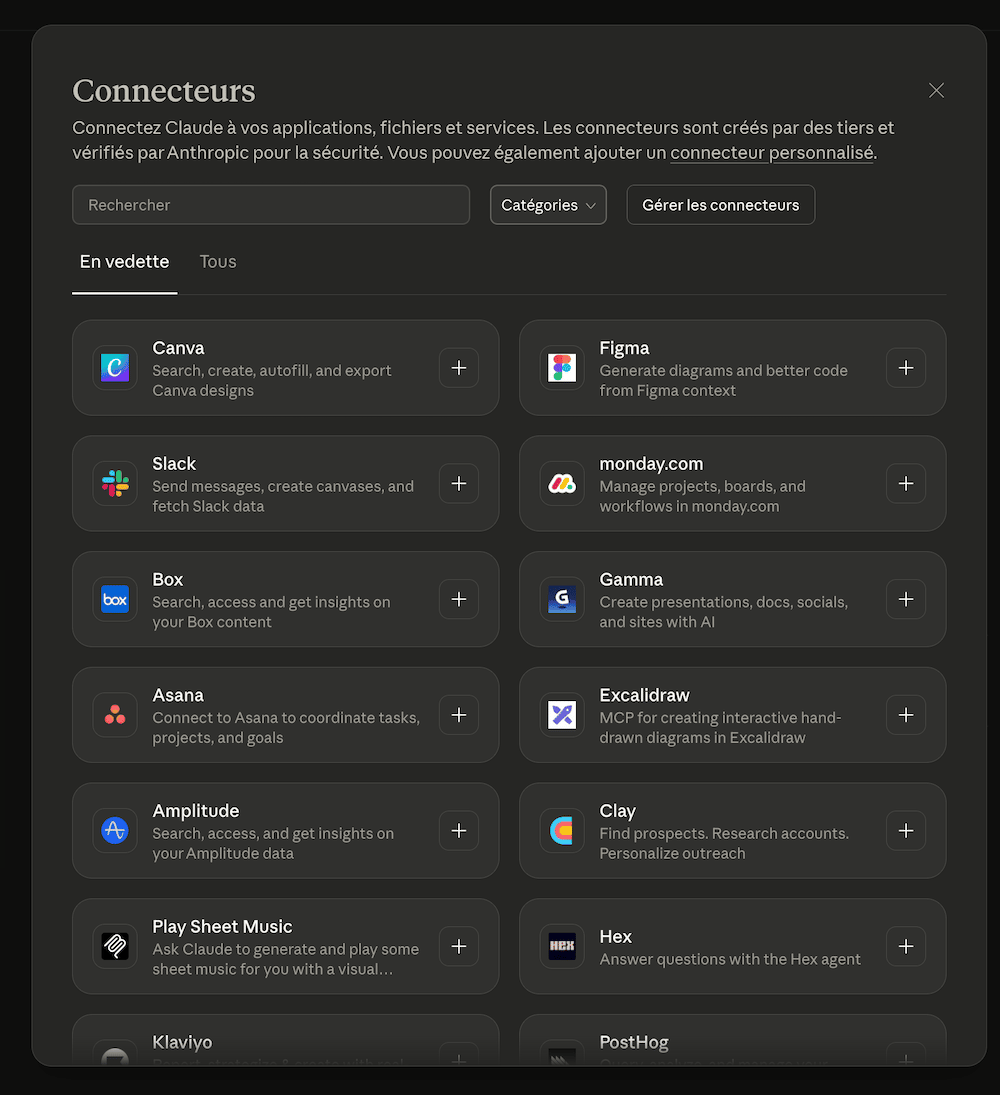This screenshot has height=1095, width=1000.
Task: Open the Catégories dropdown
Action: (548, 205)
